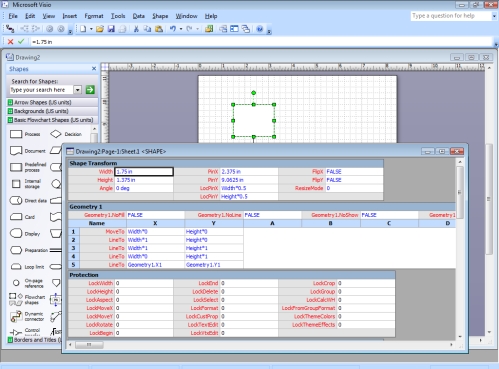Click the green search arrow button
This screenshot has width=499, height=369.
pos(90,90)
